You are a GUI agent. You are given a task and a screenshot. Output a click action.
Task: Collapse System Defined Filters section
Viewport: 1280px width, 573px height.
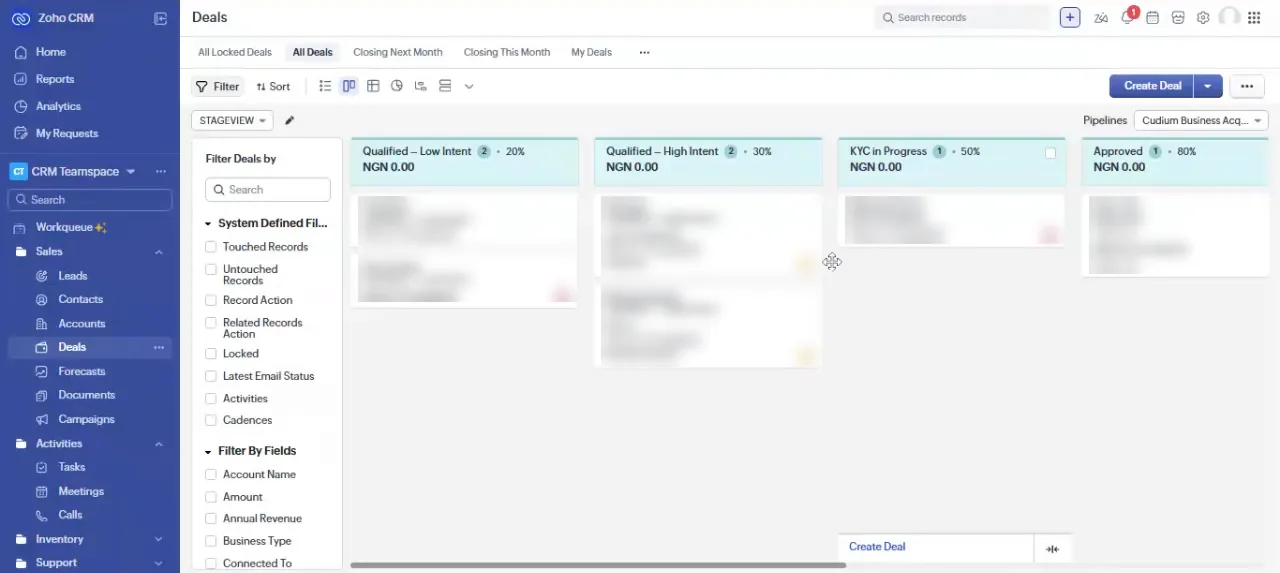coord(208,224)
